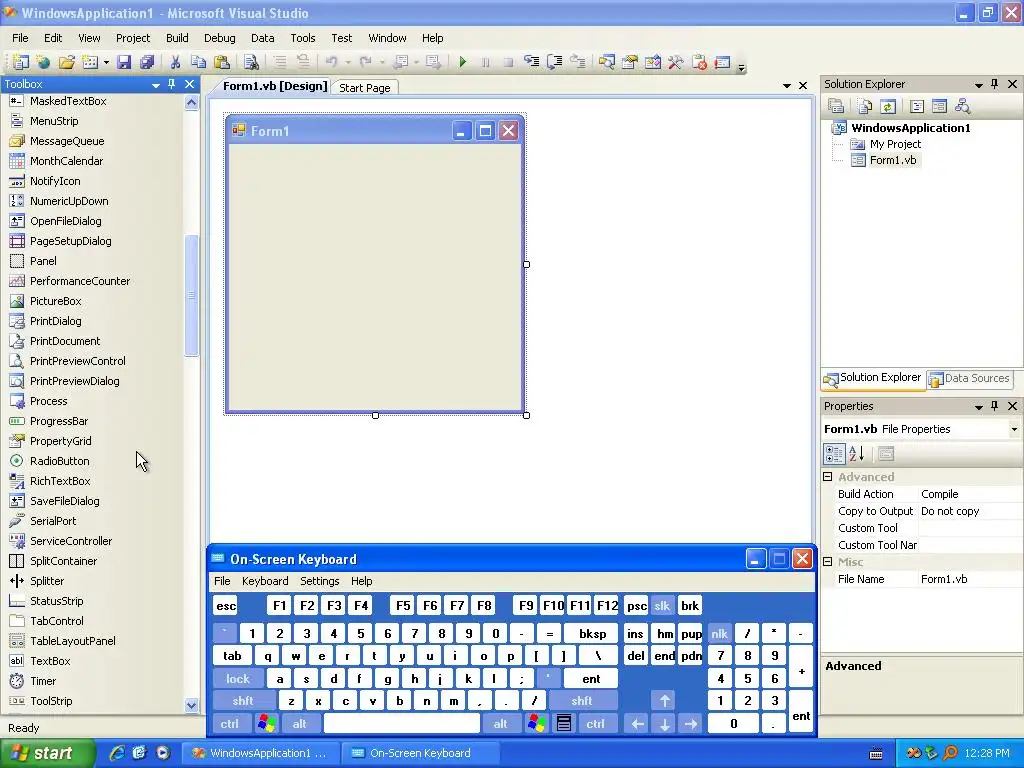The image size is (1024, 768).
Task: Click the Paste clipboard icon
Action: click(222, 62)
